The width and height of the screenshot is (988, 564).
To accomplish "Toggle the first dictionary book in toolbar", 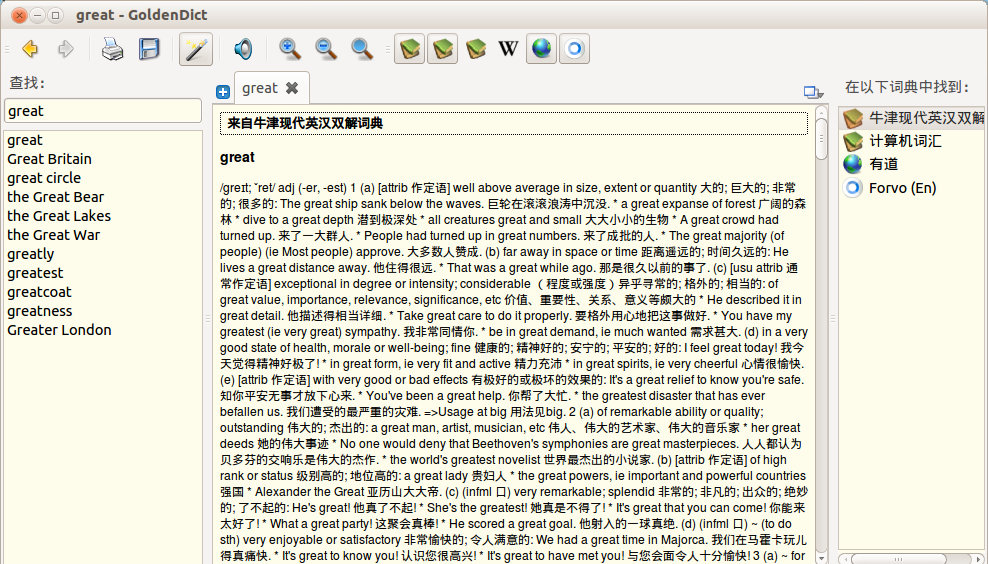I will pyautogui.click(x=410, y=49).
